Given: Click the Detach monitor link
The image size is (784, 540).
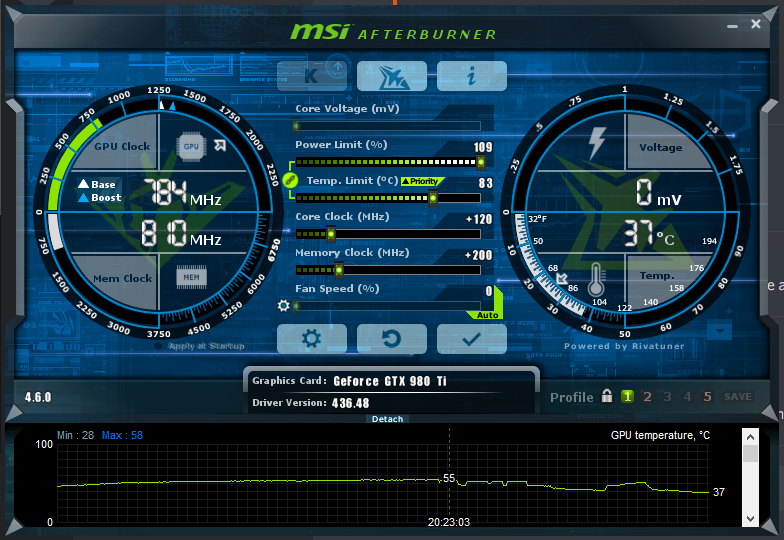Looking at the screenshot, I should pos(387,419).
